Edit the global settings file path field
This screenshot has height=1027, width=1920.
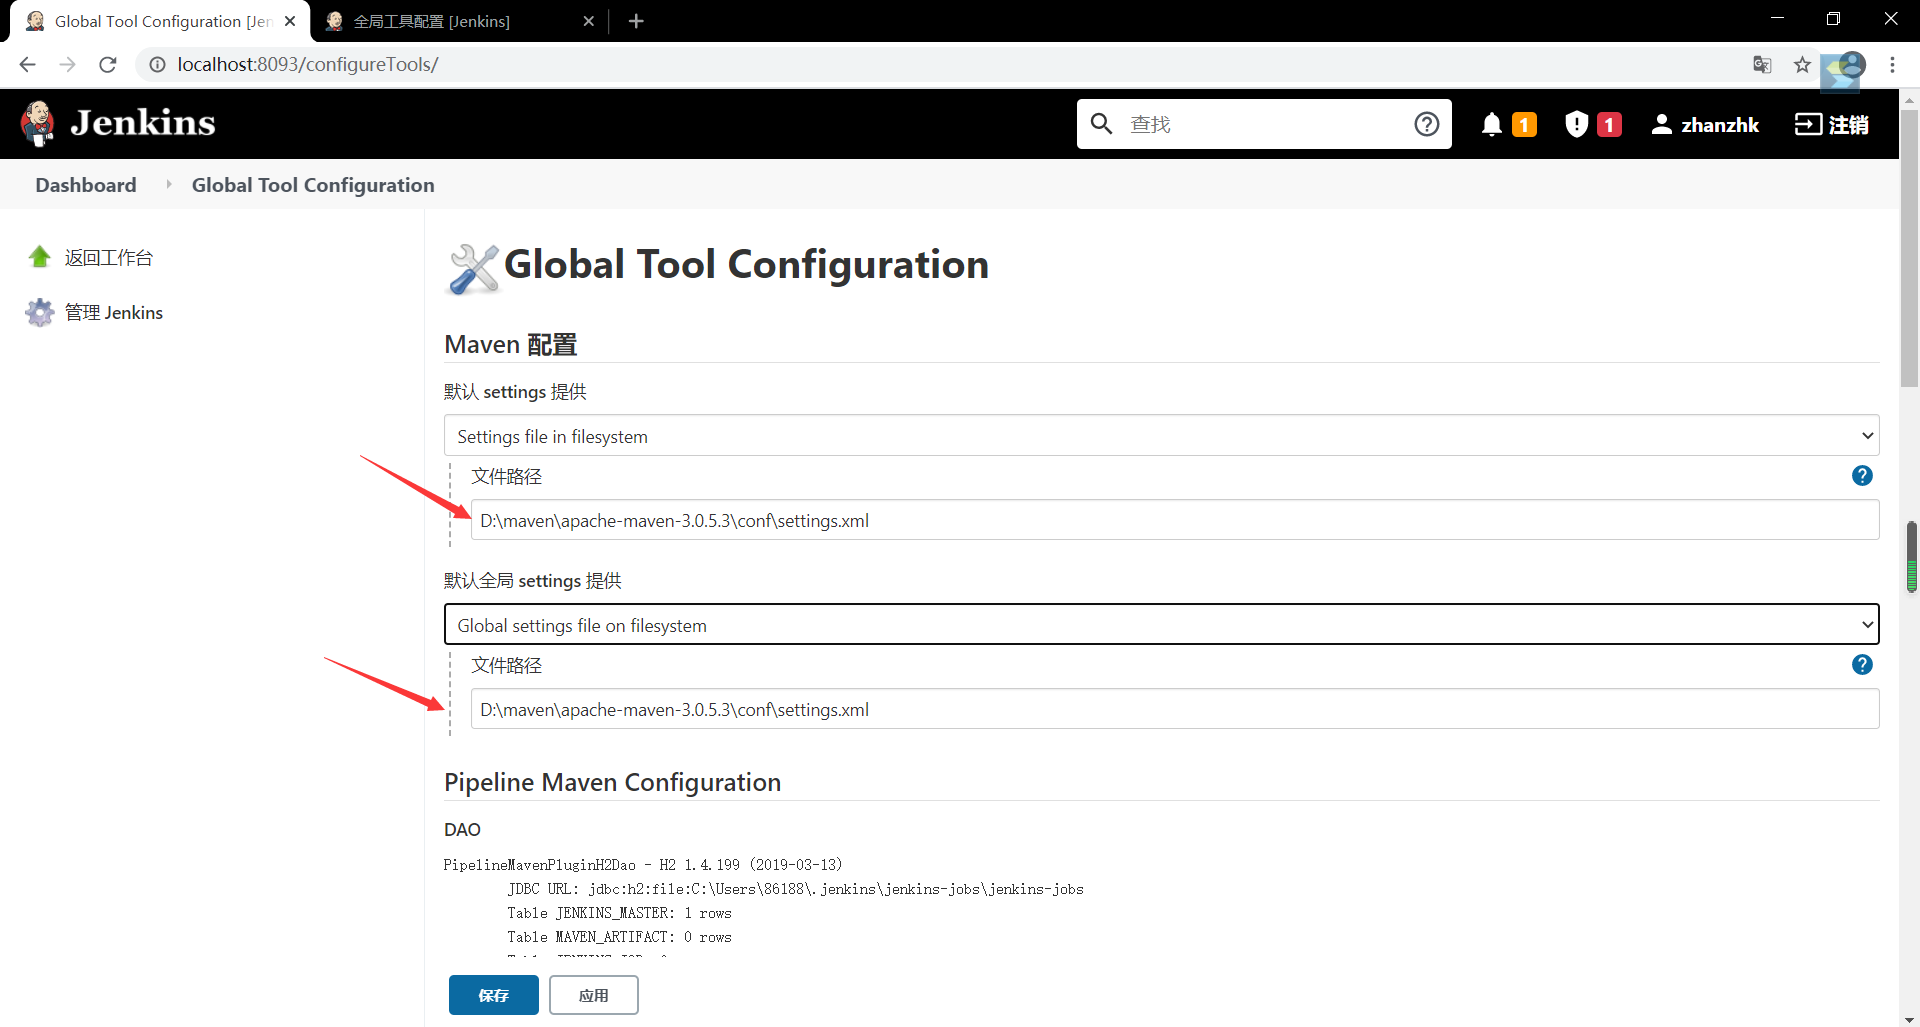(1175, 709)
